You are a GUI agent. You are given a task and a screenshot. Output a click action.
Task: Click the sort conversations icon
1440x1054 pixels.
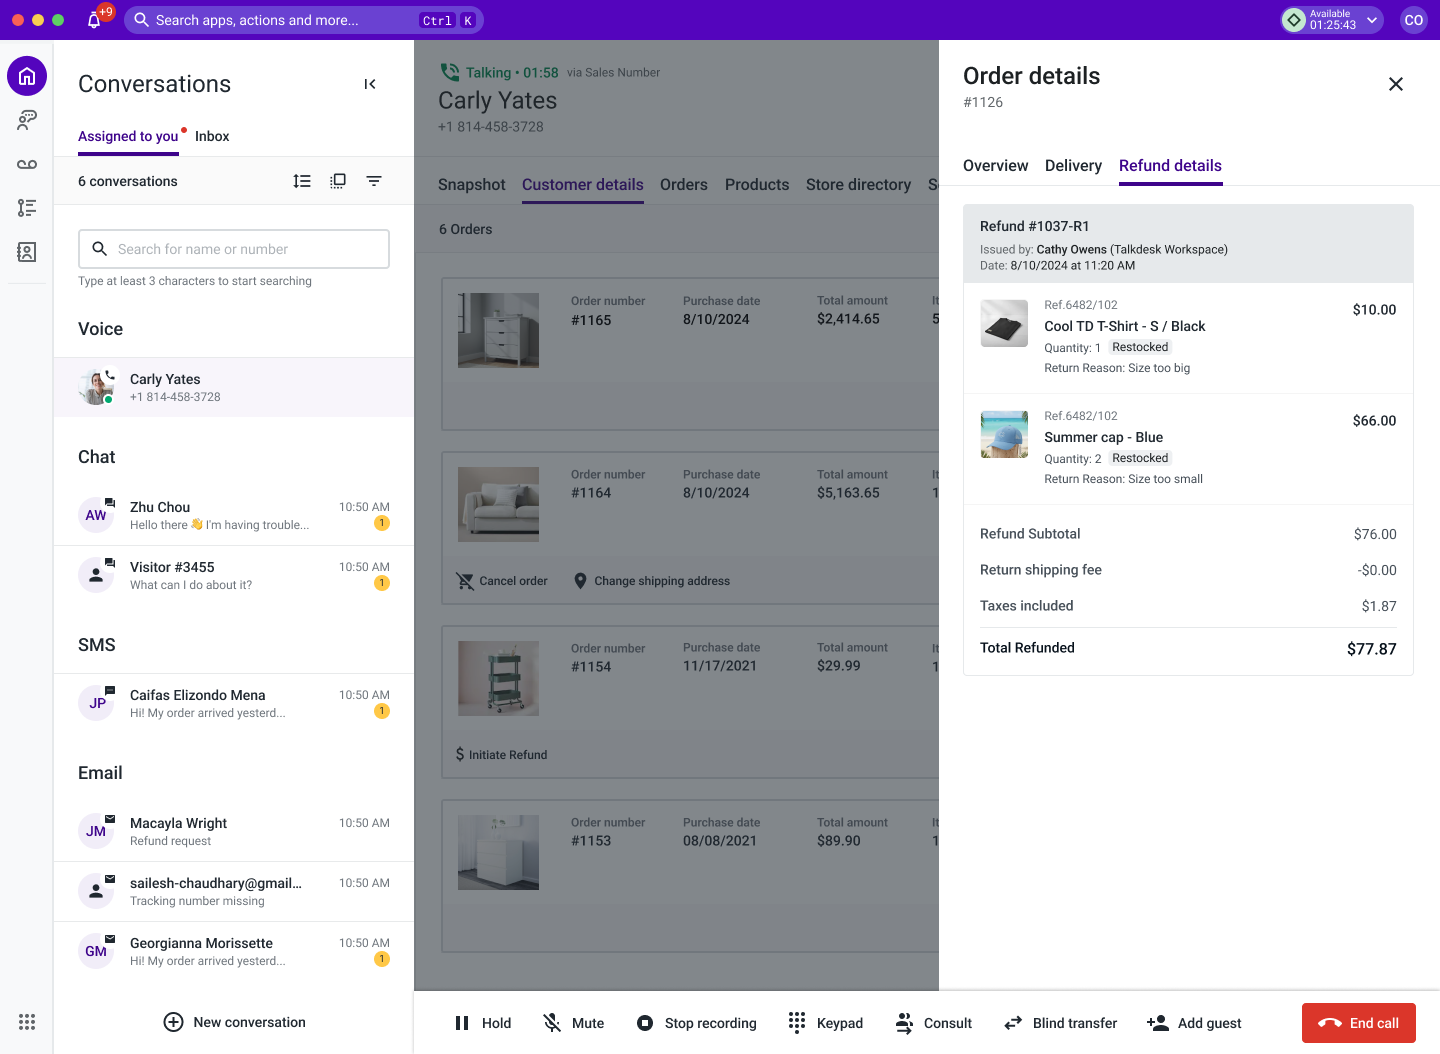pos(302,181)
